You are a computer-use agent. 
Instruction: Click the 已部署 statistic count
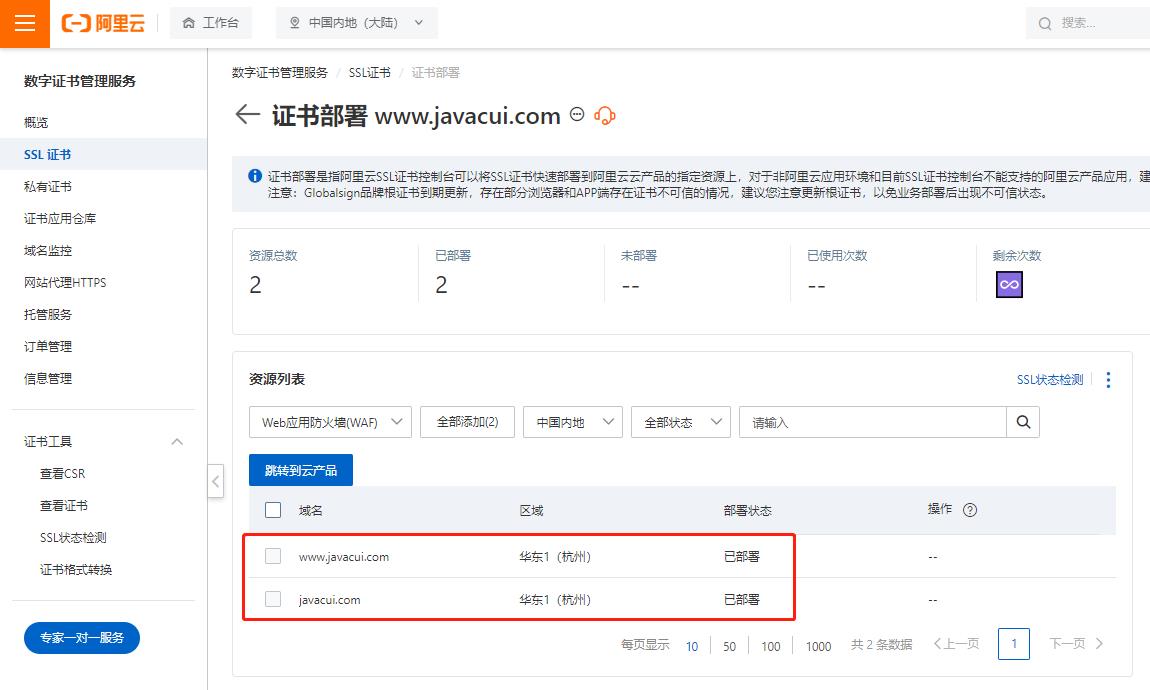pyautogui.click(x=441, y=285)
